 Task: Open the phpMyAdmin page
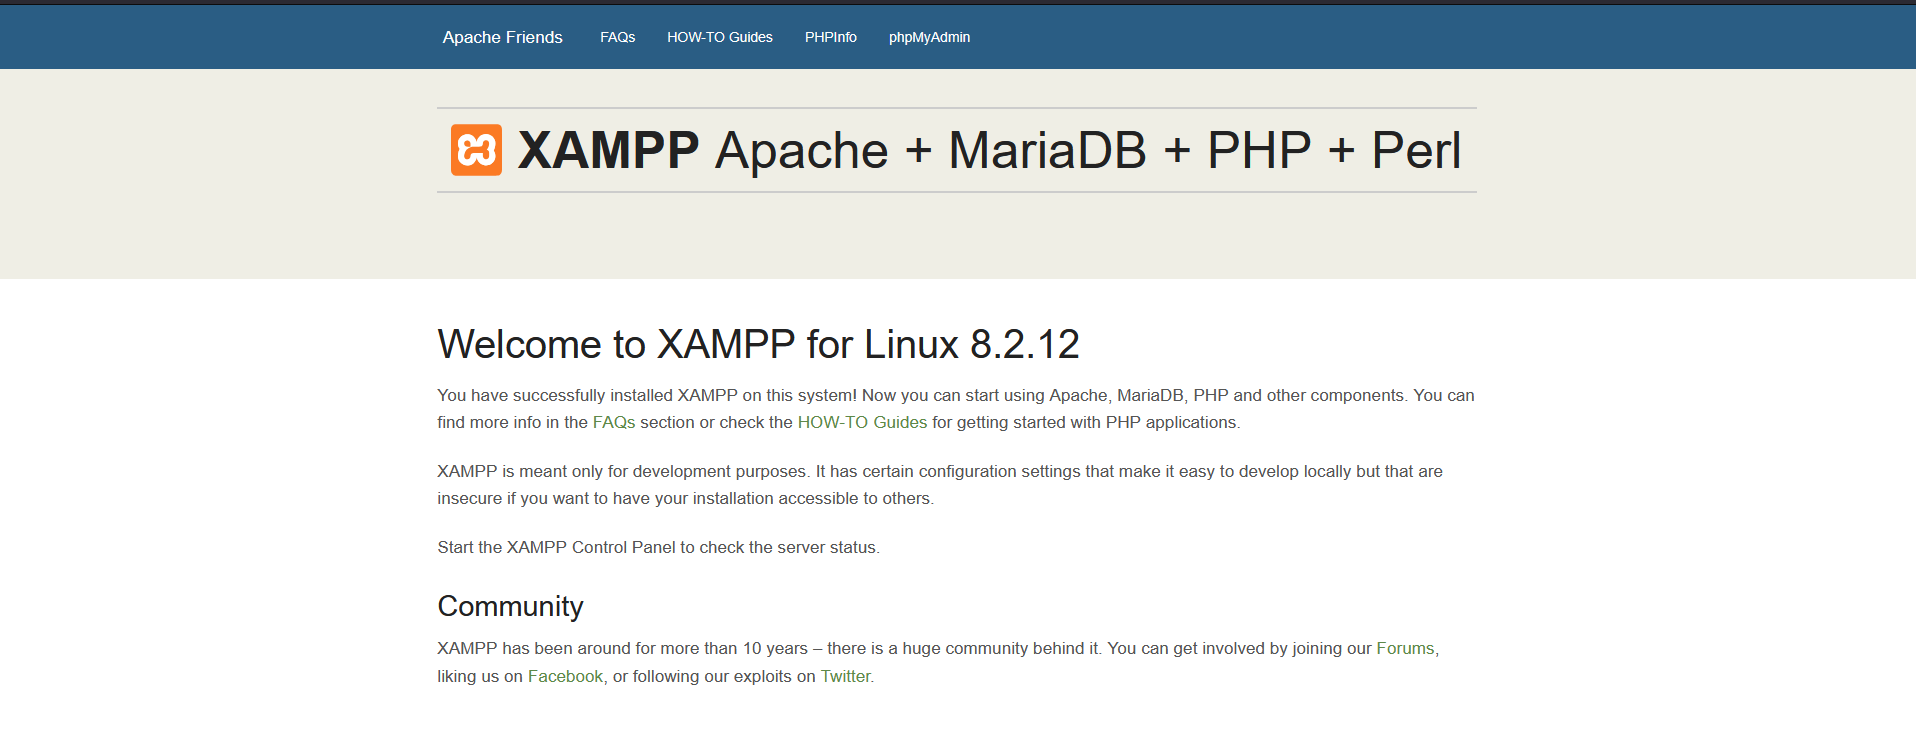928,37
